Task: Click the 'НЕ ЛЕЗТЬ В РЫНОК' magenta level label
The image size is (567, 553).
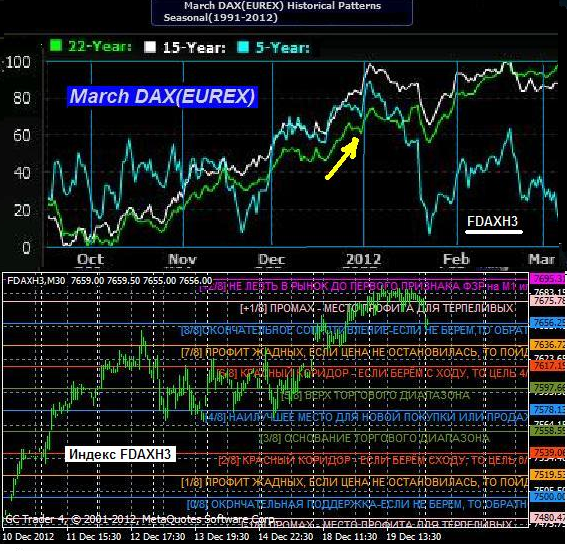Action: click(363, 286)
